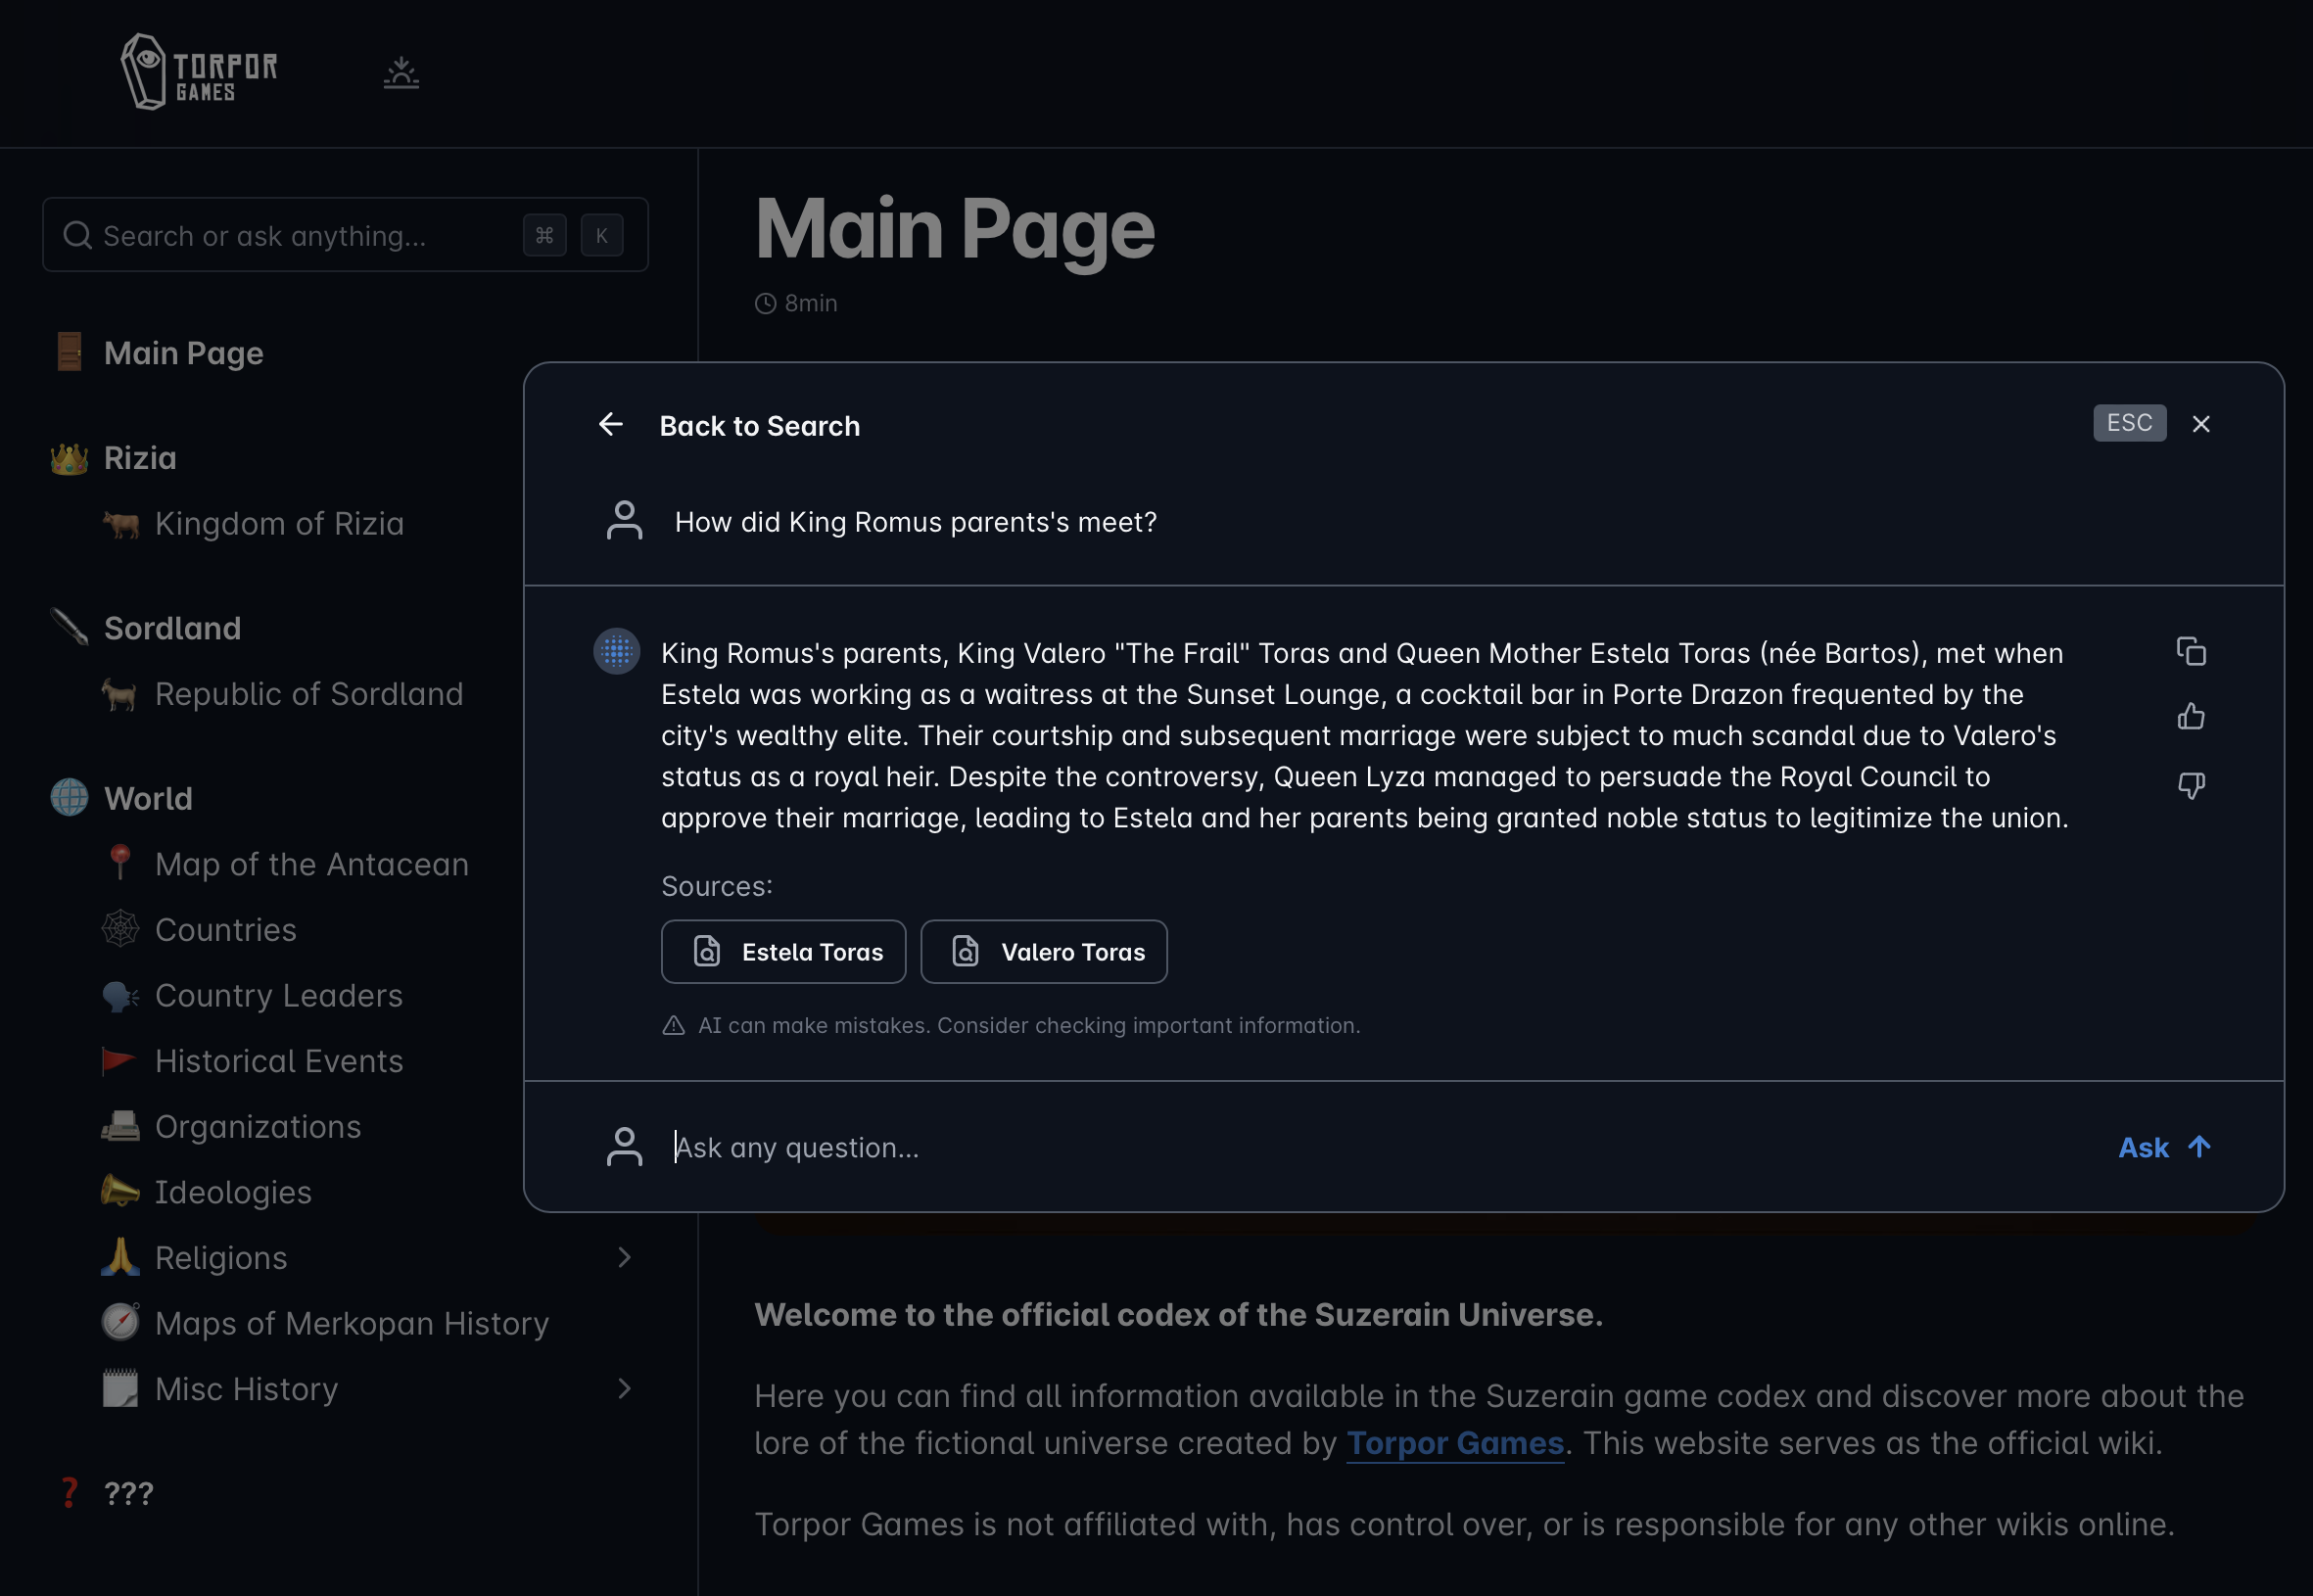
Task: Click the Back to Search label
Action: 760,426
